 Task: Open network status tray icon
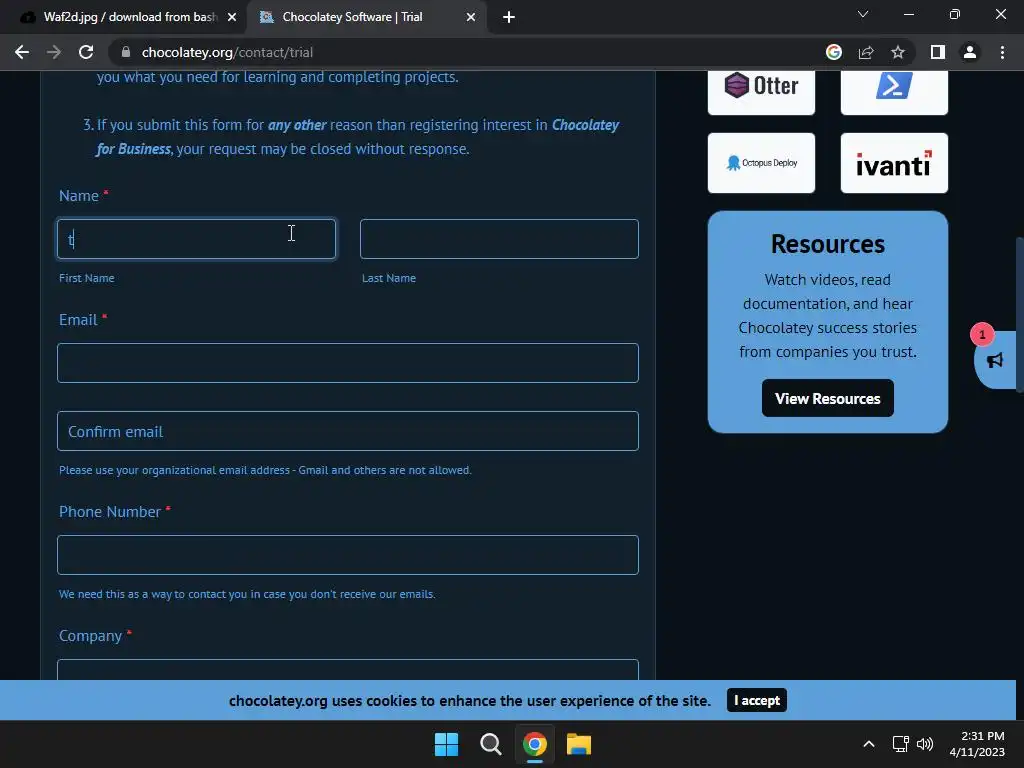[x=901, y=744]
